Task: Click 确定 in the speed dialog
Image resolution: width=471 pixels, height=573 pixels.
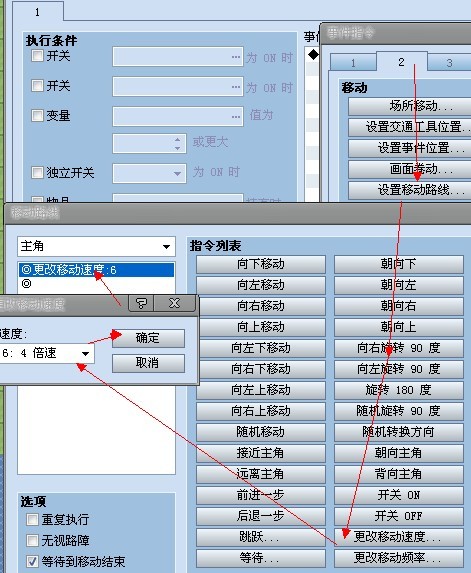Action: pyautogui.click(x=148, y=338)
